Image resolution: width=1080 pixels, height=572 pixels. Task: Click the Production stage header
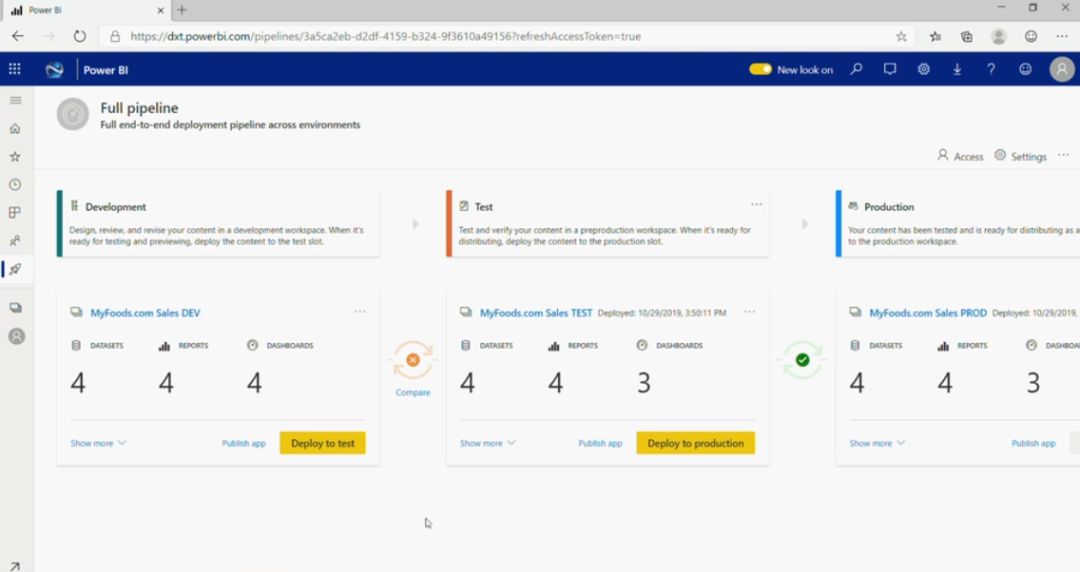(957, 223)
